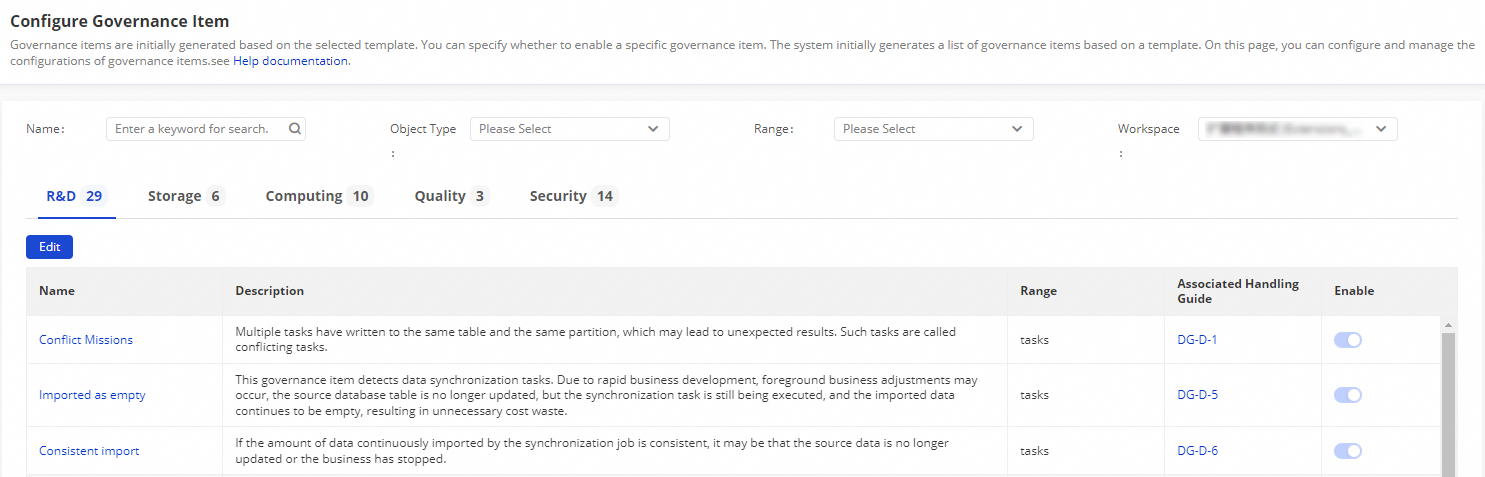Open the Object Type dropdown
This screenshot has height=477, width=1485.
click(569, 129)
